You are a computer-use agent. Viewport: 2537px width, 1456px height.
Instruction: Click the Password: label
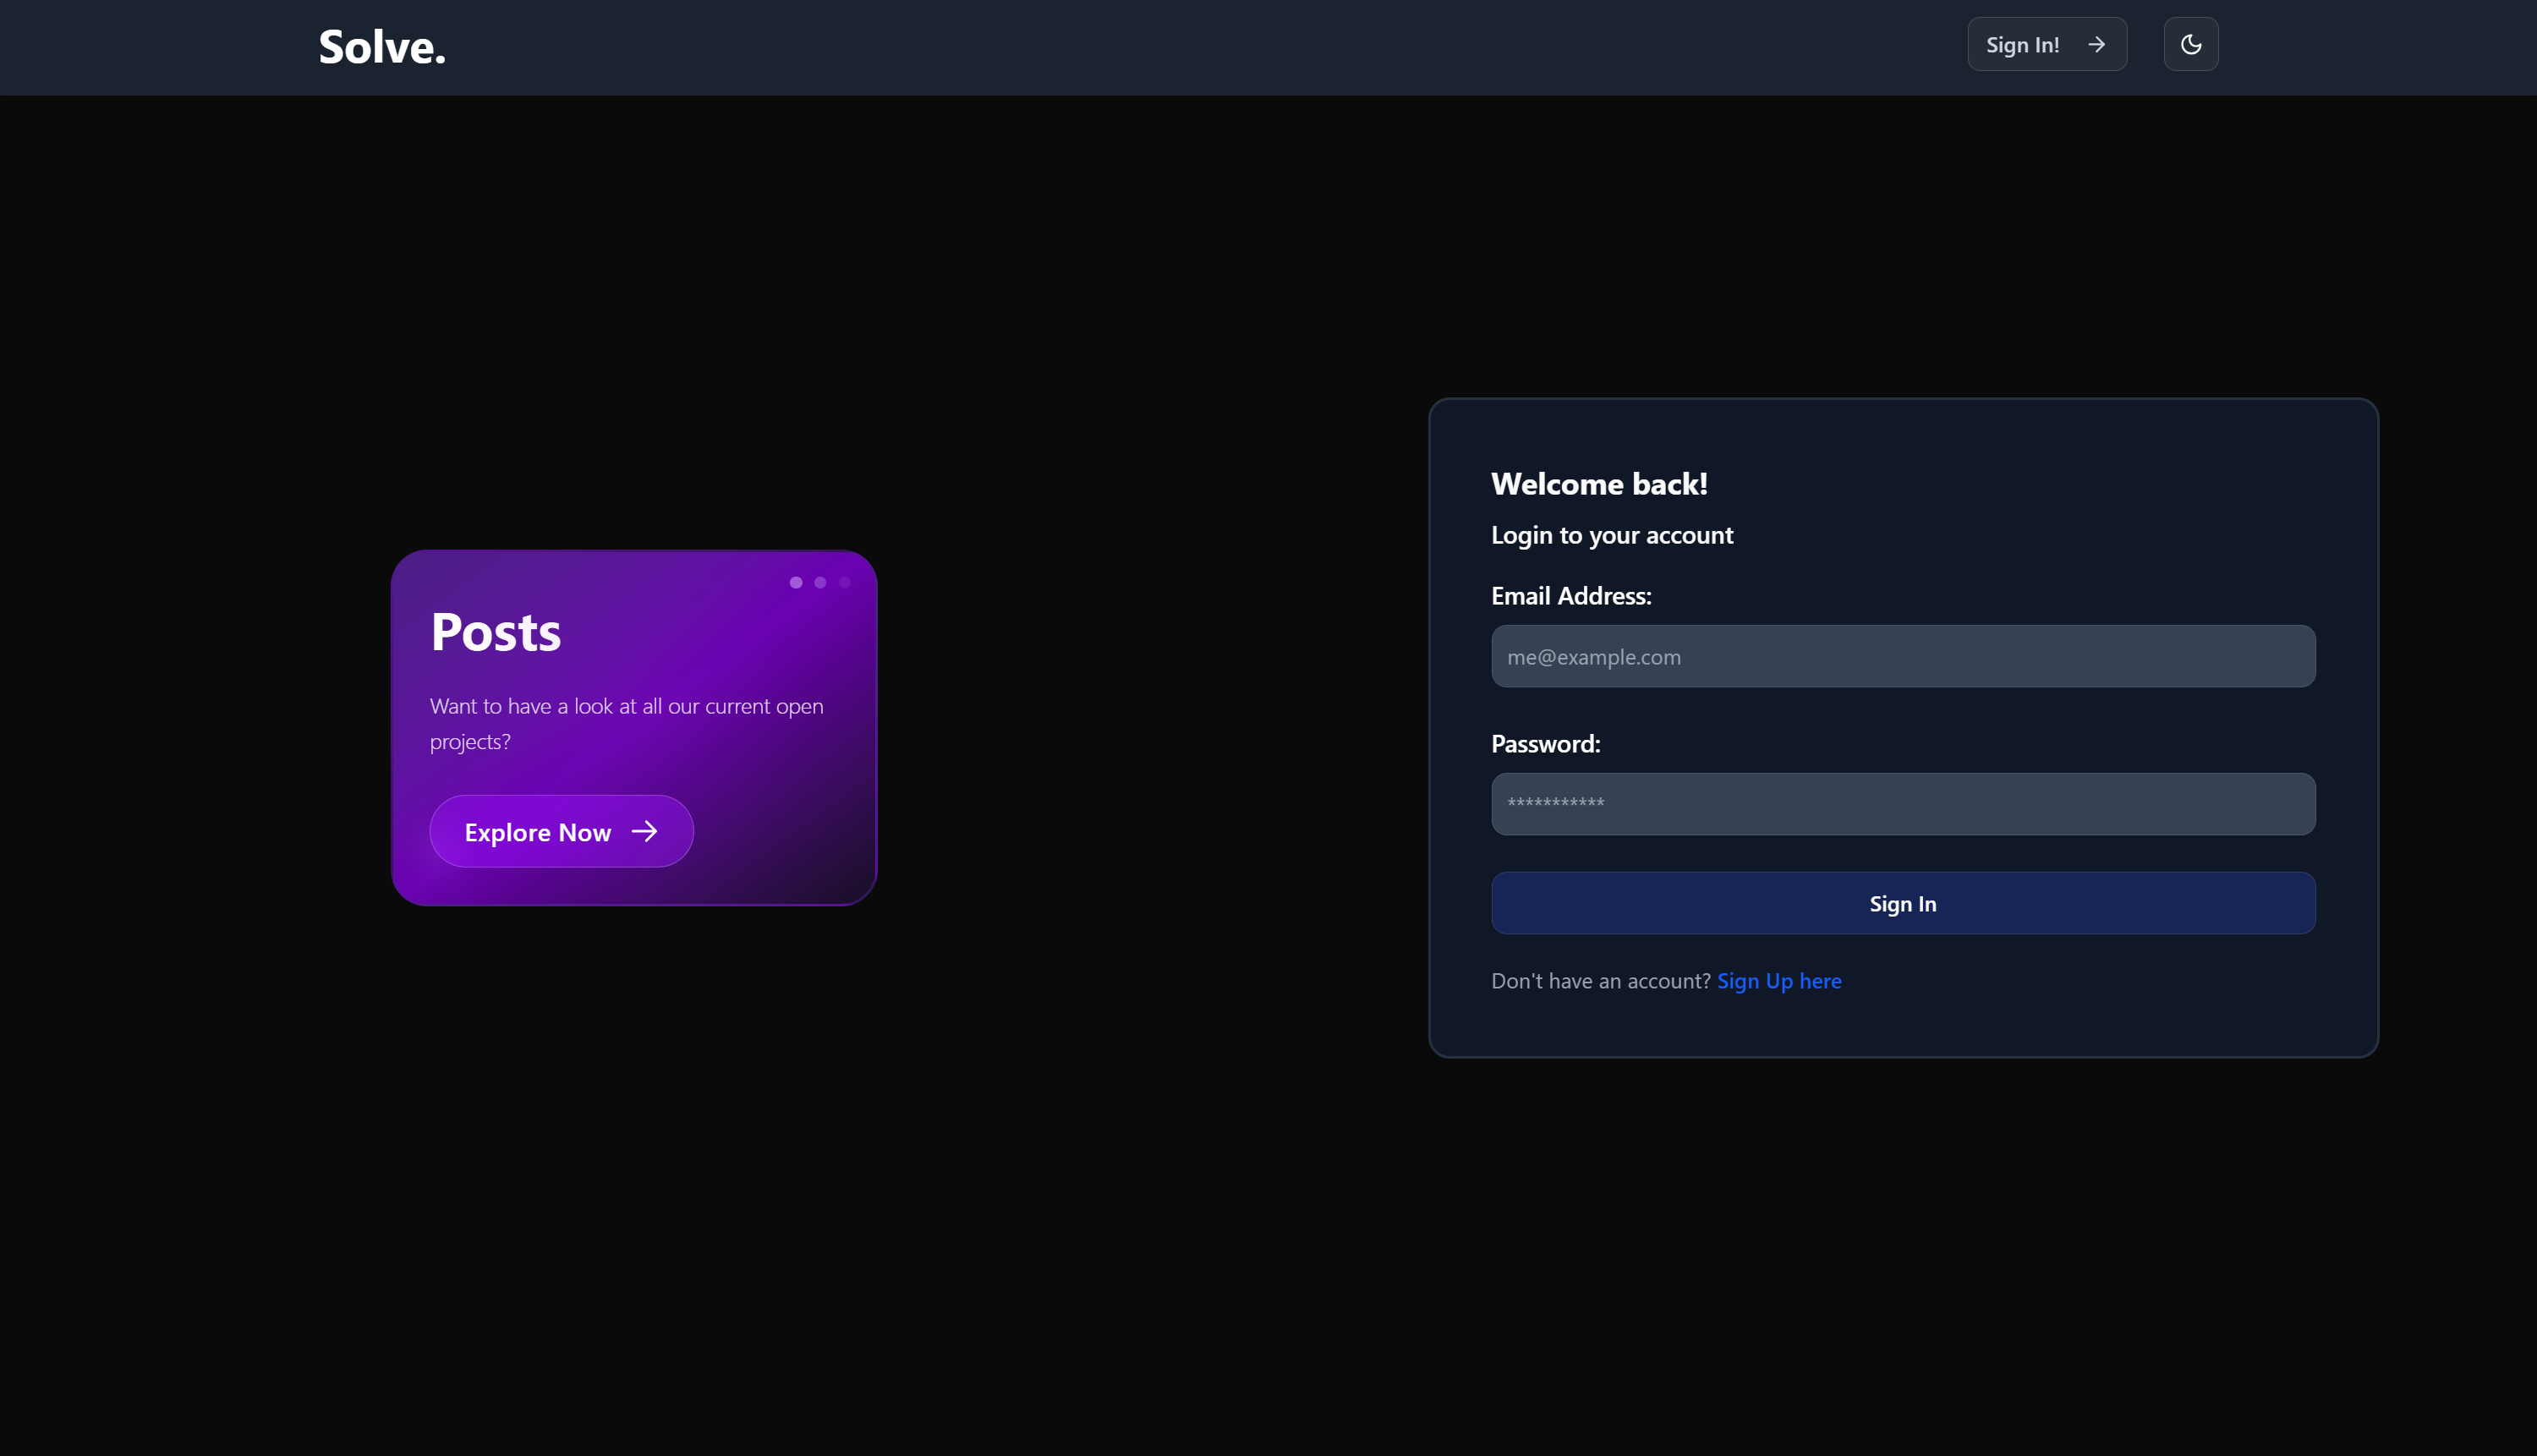tap(1545, 744)
